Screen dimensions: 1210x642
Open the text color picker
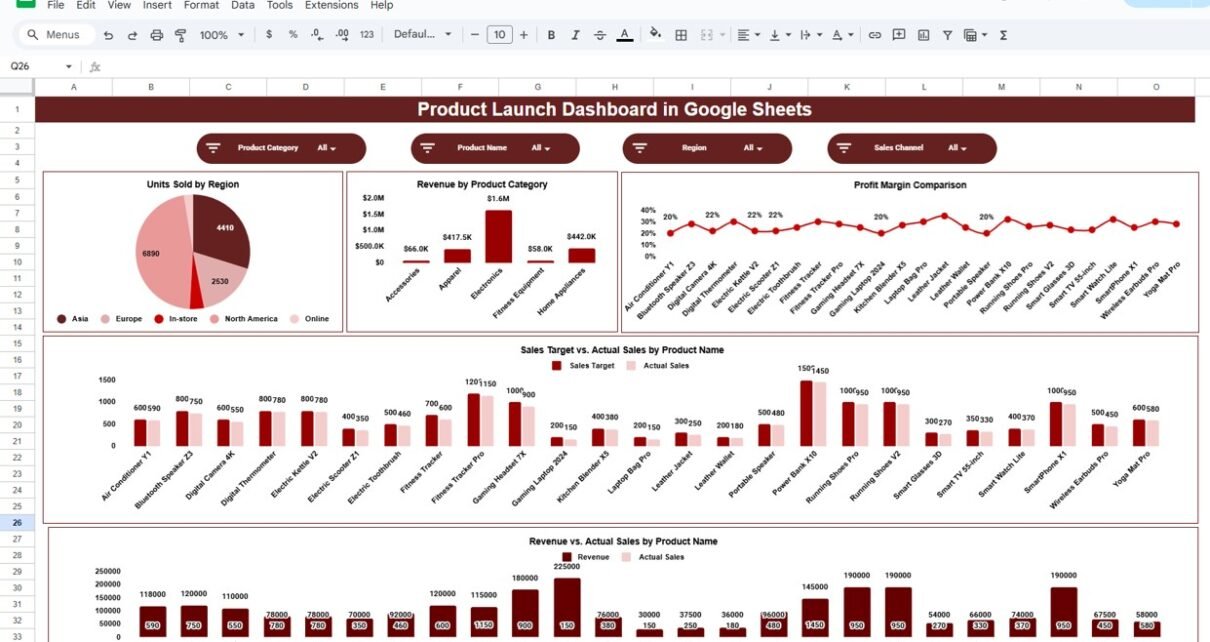tap(625, 35)
